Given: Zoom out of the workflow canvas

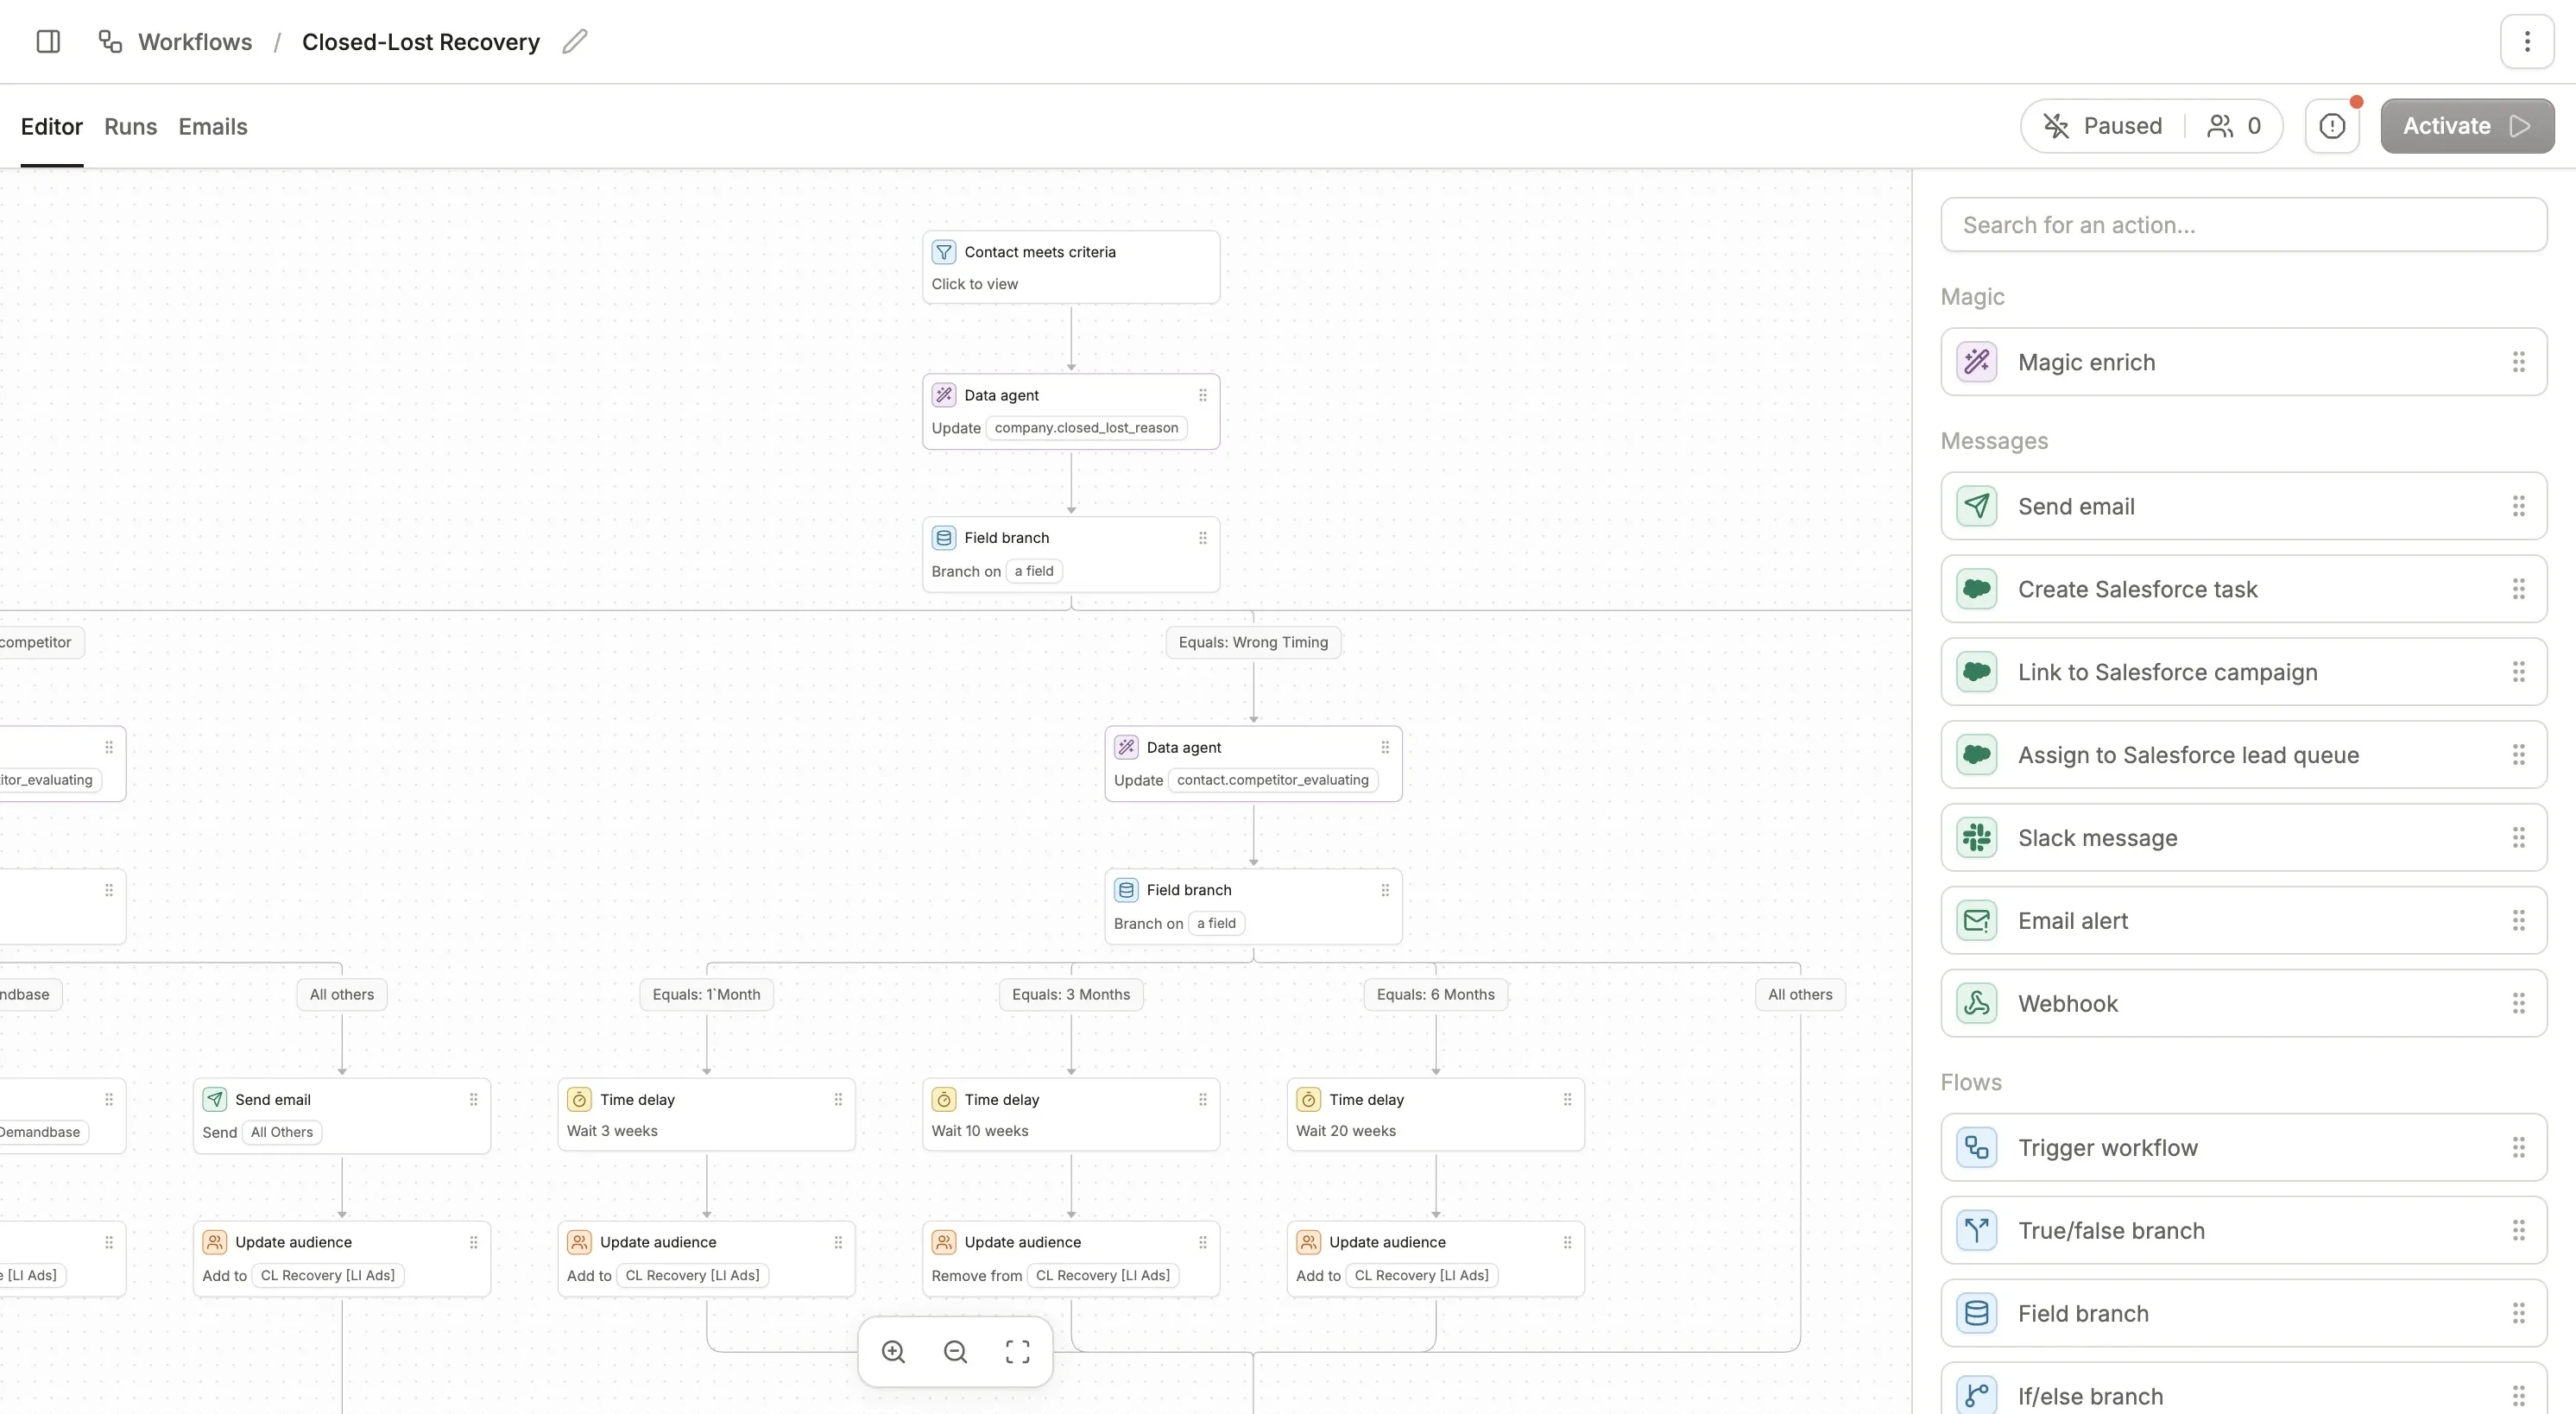Looking at the screenshot, I should [955, 1352].
